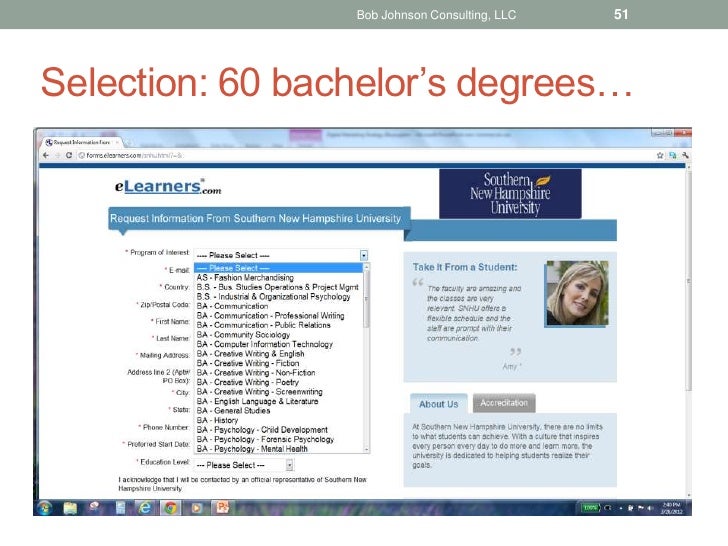This screenshot has height=546, width=728.
Task: Click the taskbar clock showing the time
Action: [x=672, y=508]
